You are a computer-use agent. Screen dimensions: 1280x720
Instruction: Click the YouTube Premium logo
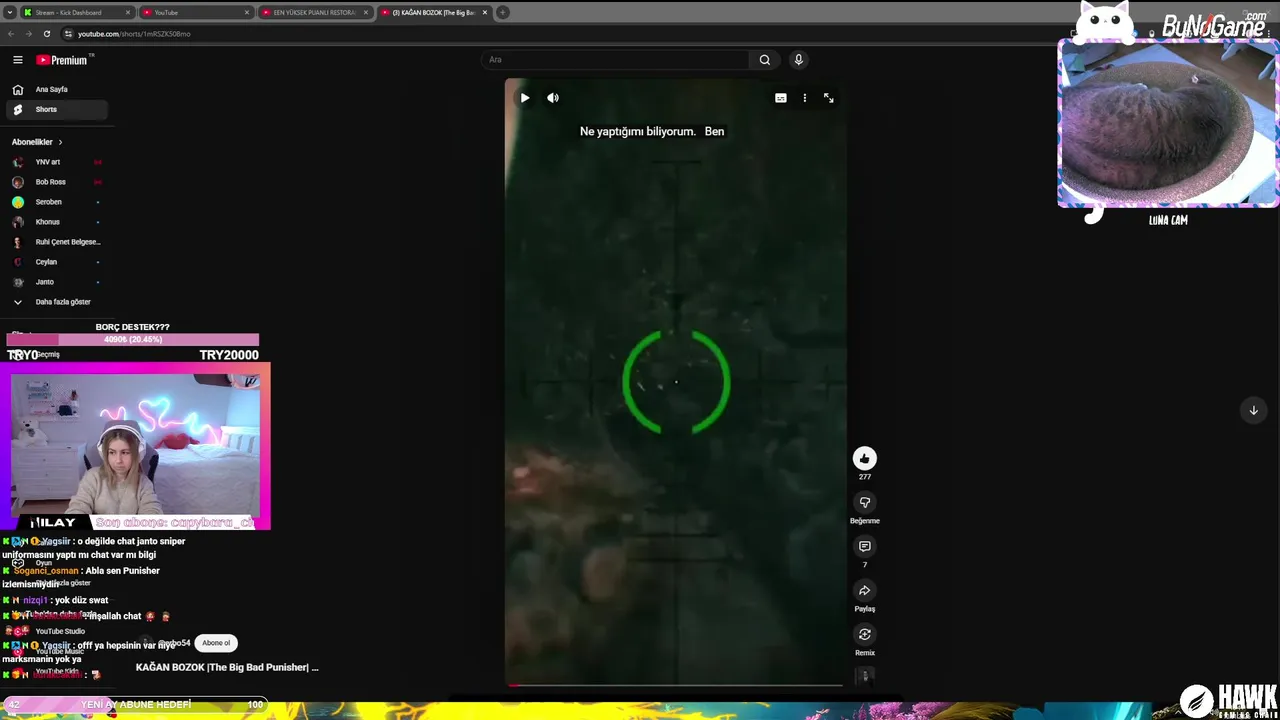62,60
